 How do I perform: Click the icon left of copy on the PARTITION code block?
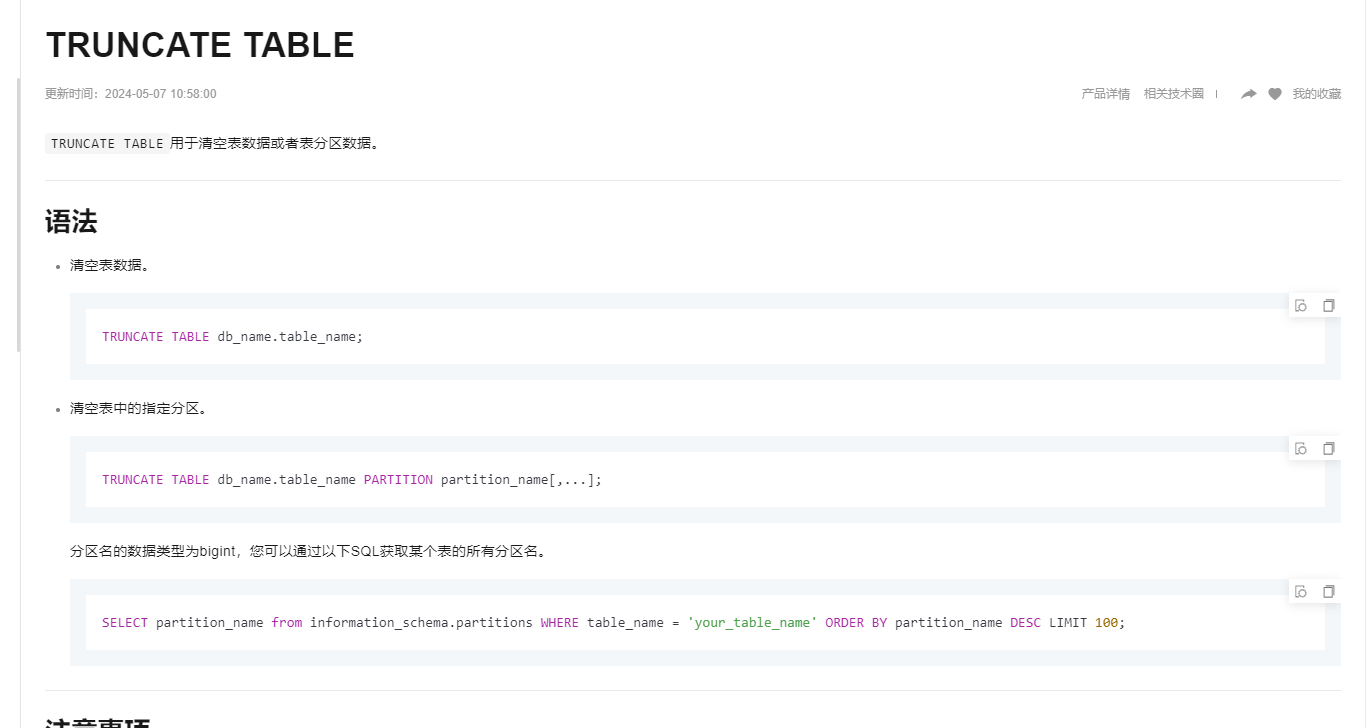pyautogui.click(x=1301, y=449)
